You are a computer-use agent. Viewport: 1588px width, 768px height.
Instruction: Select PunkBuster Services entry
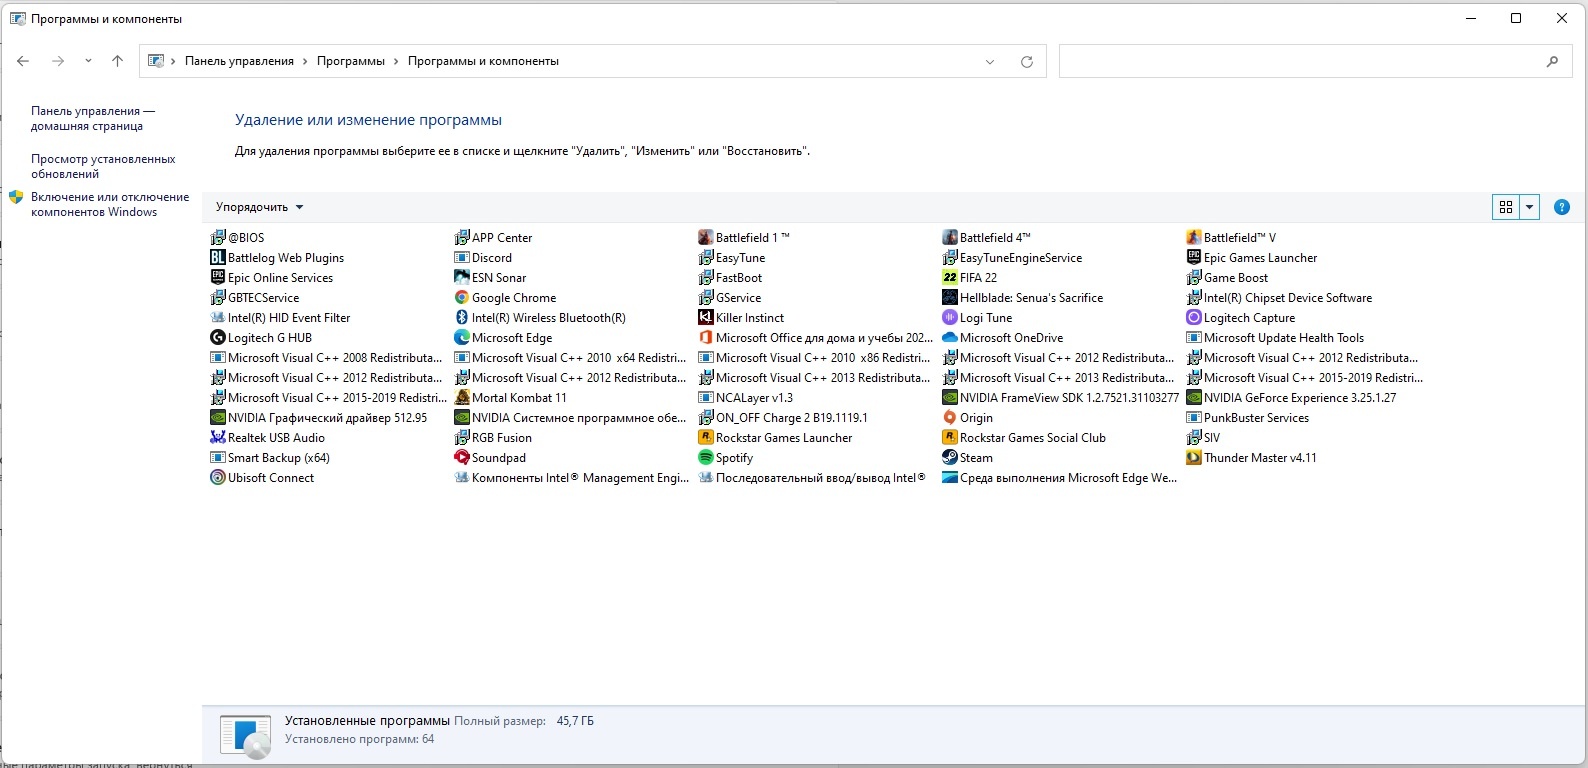point(1248,418)
